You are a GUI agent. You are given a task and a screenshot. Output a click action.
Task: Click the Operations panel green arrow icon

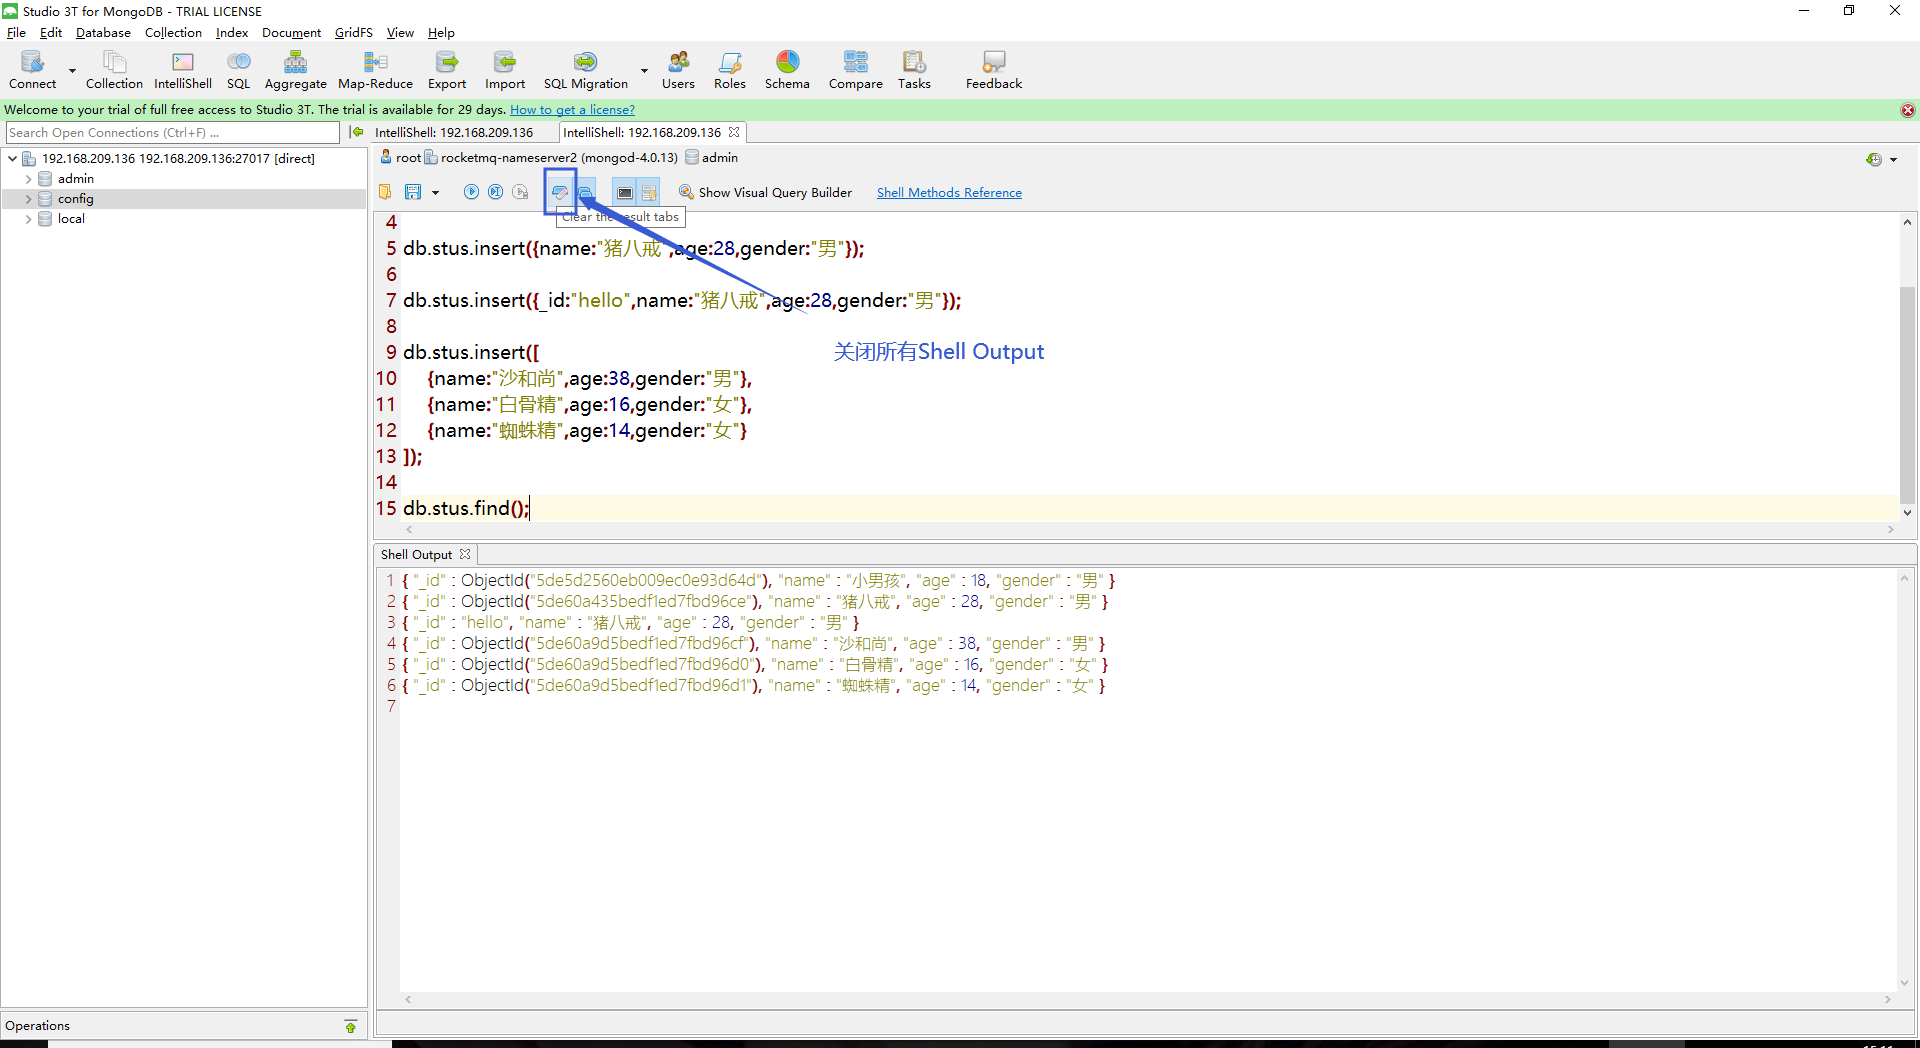pos(351,1026)
